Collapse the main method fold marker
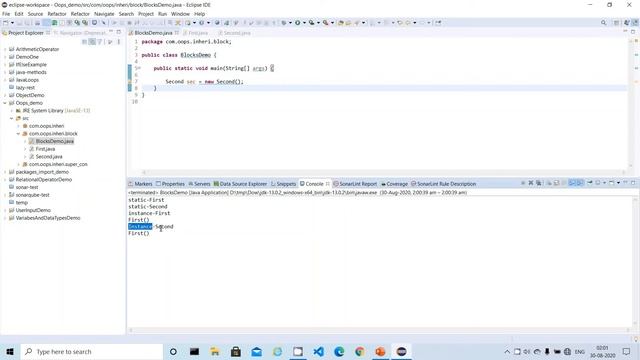Screen dimensions: 640x360 click(x=139, y=68)
